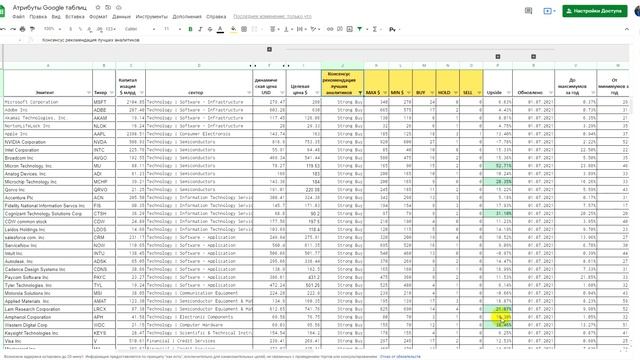640x360 pixels.
Task: Open the Файл menu
Action: (x=18, y=17)
